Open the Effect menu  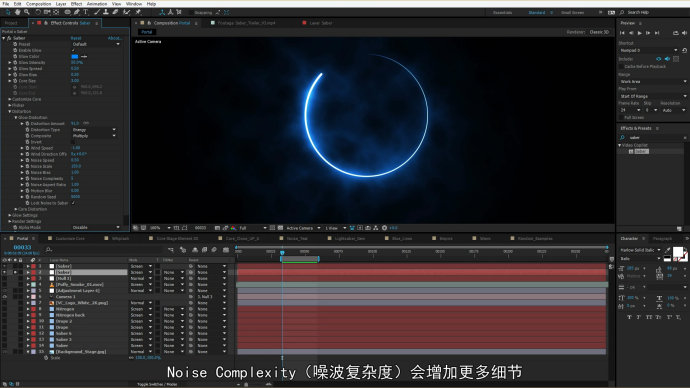(x=77, y=4)
